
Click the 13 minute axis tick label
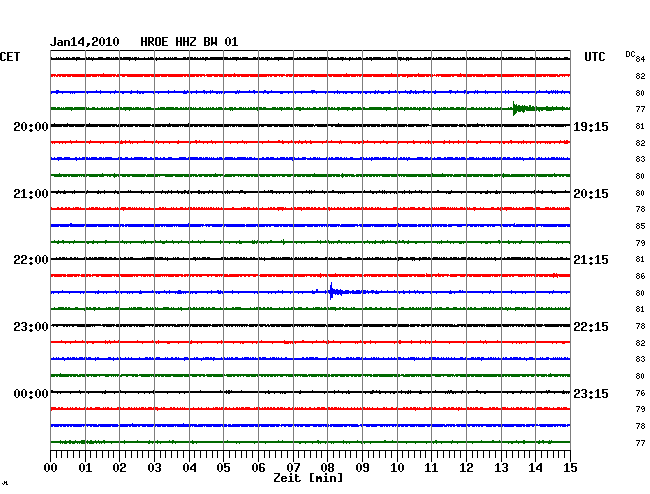pyautogui.click(x=501, y=467)
